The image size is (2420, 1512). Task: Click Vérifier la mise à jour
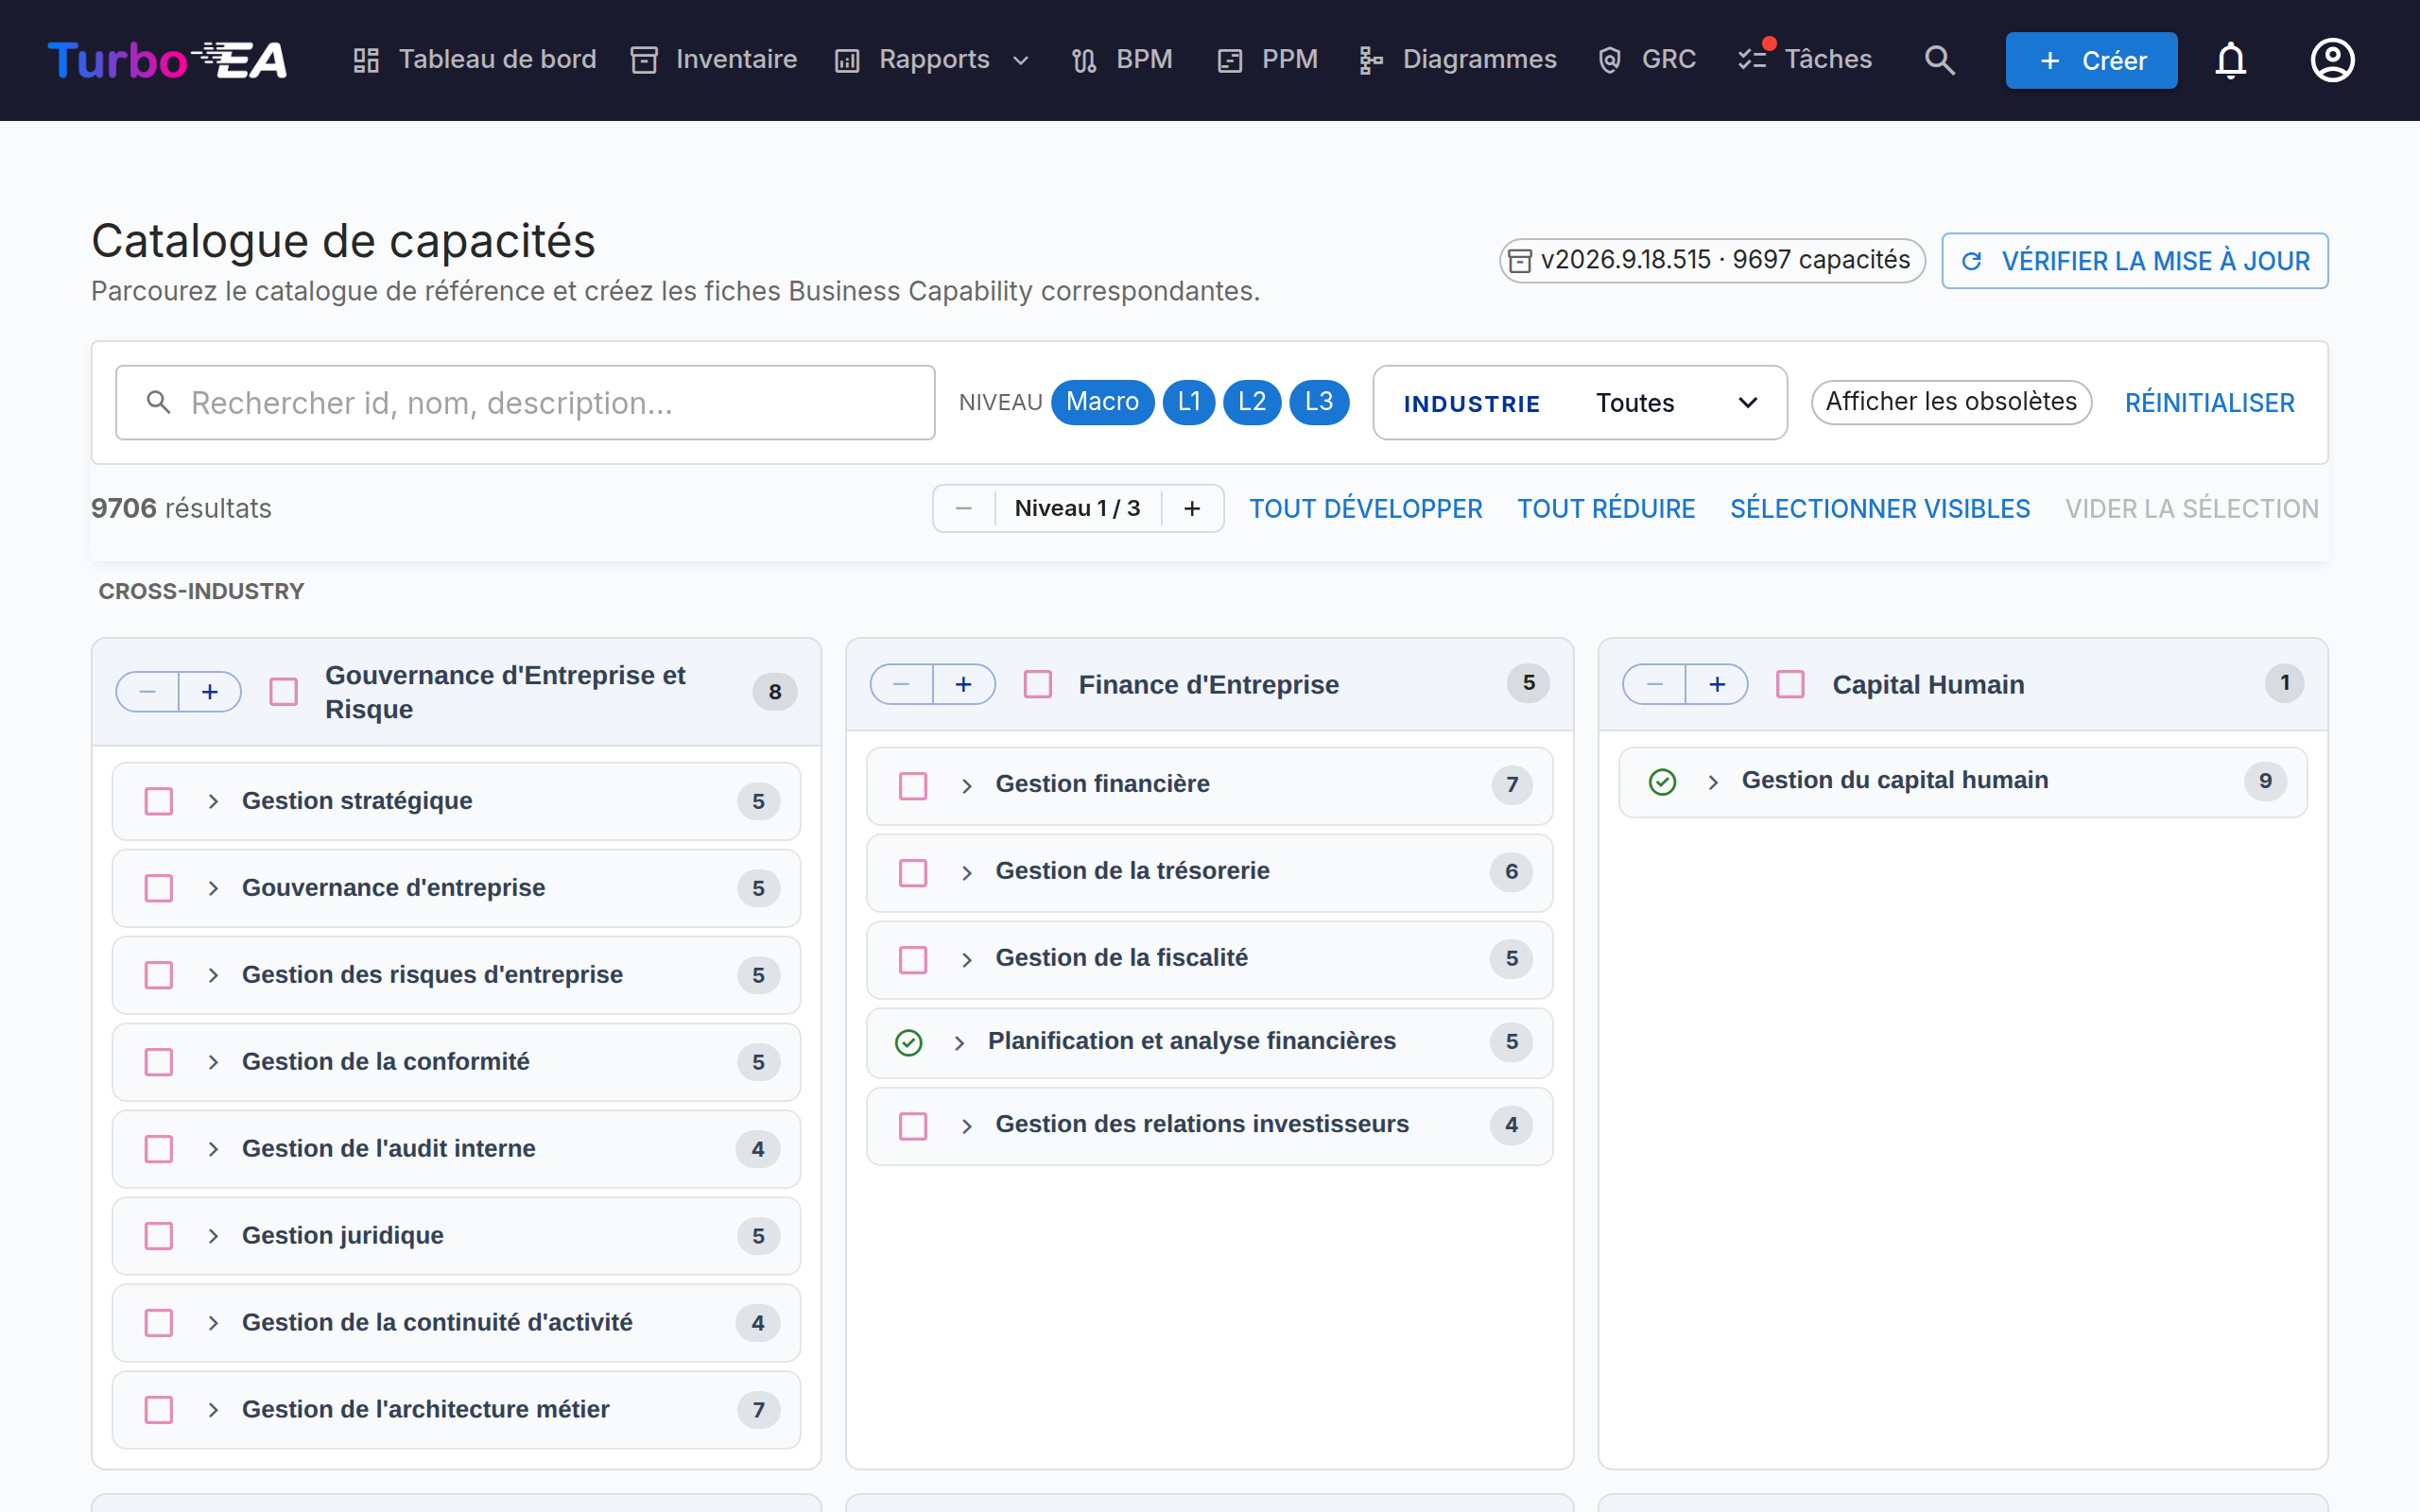coord(2134,261)
